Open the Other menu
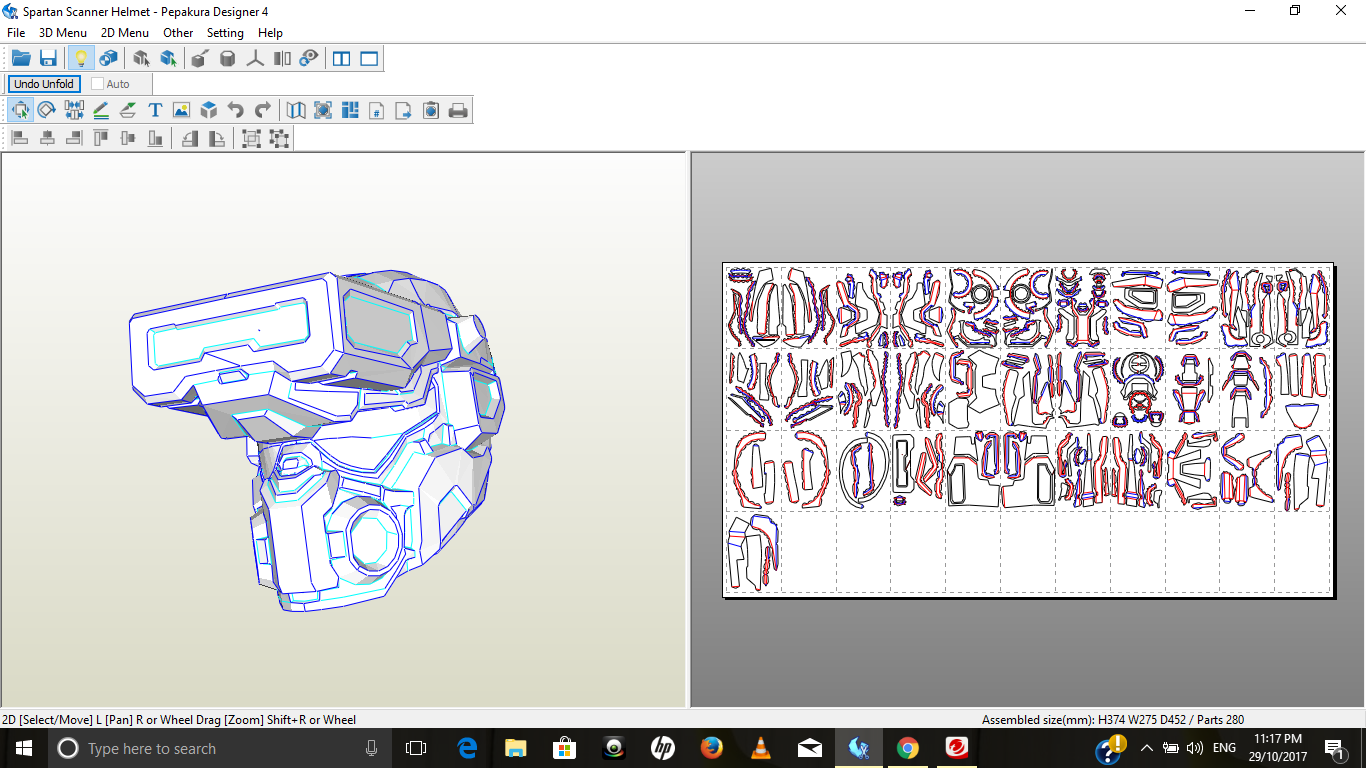The height and width of the screenshot is (768, 1366). pyautogui.click(x=178, y=33)
